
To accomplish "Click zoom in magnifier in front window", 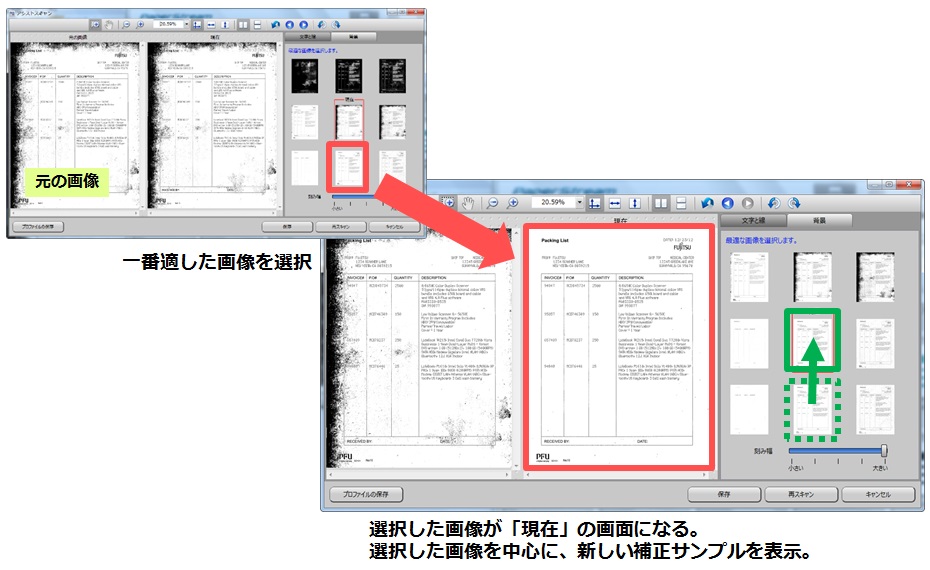I will pyautogui.click(x=513, y=203).
